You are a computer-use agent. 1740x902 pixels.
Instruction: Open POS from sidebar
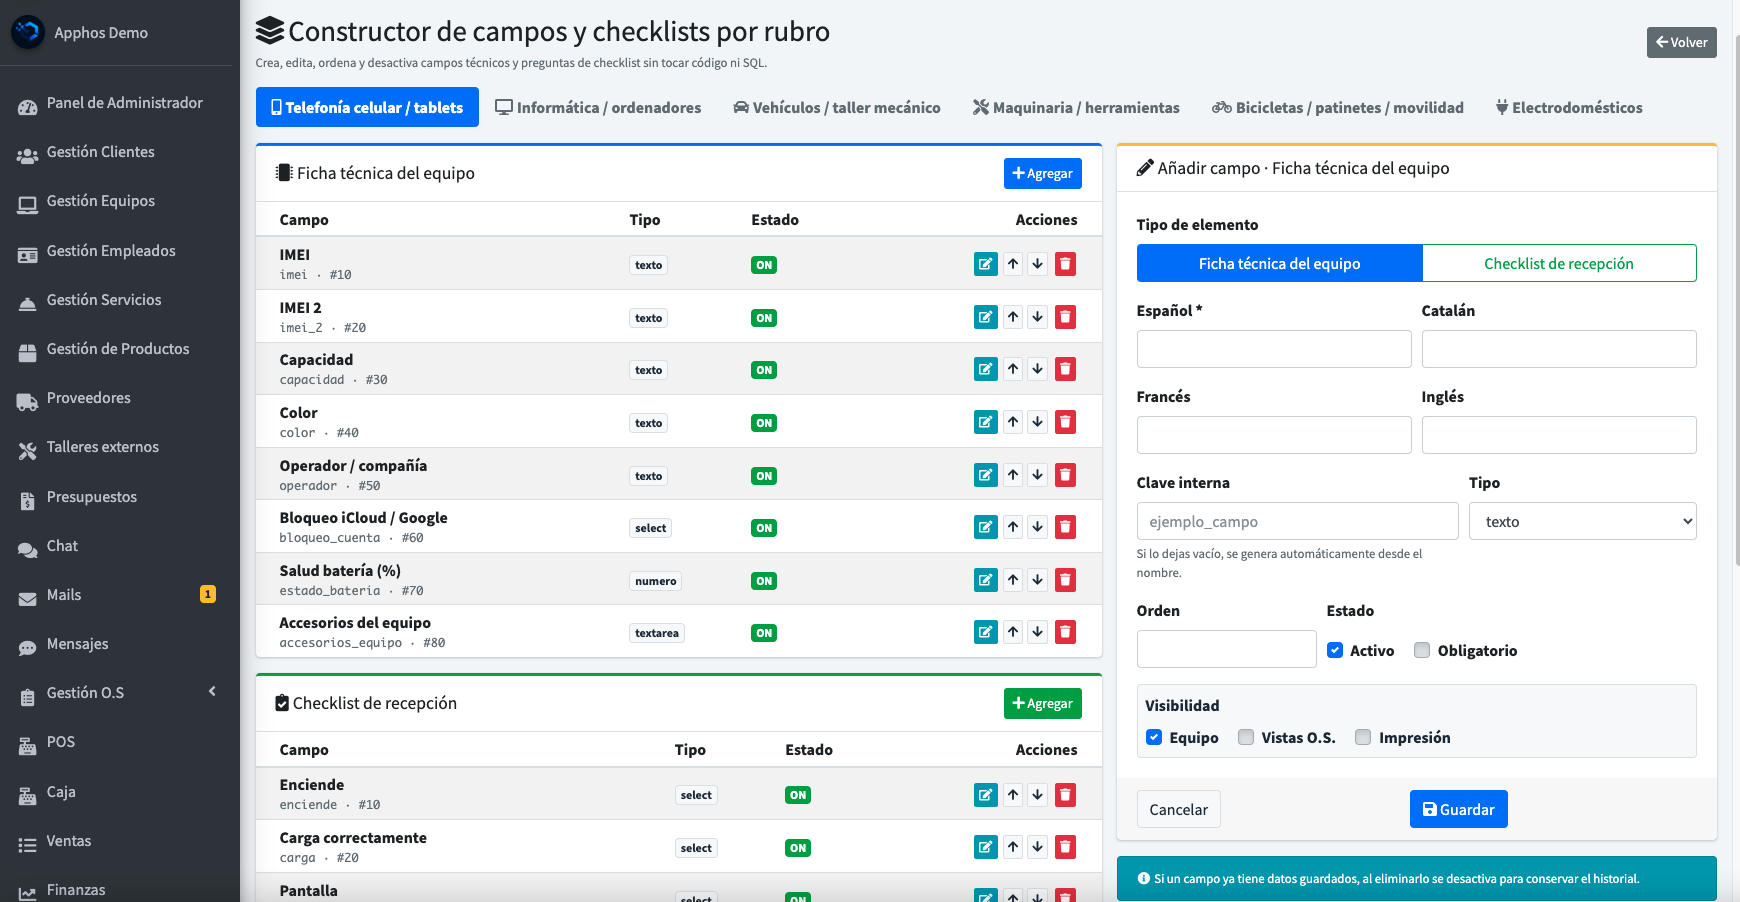(120, 742)
